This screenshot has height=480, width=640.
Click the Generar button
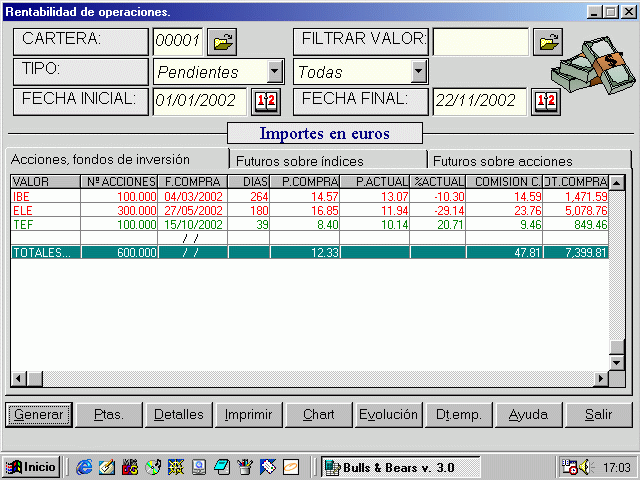[39, 415]
